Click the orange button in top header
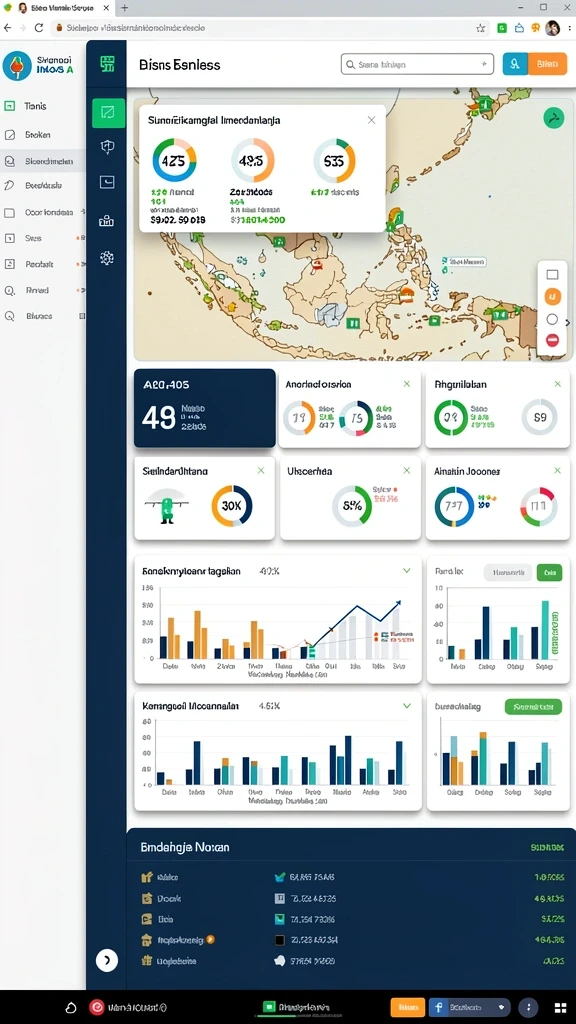Screen dimensions: 576x1024 547,64
